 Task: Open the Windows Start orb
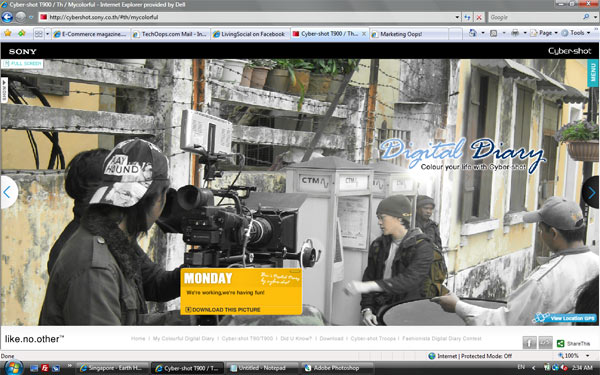[13, 368]
